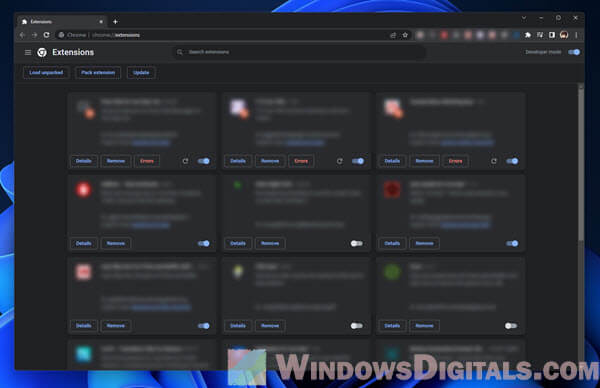The width and height of the screenshot is (600, 388).
Task: Disable the lavender orange-badged icon extension toggle
Action: click(358, 161)
